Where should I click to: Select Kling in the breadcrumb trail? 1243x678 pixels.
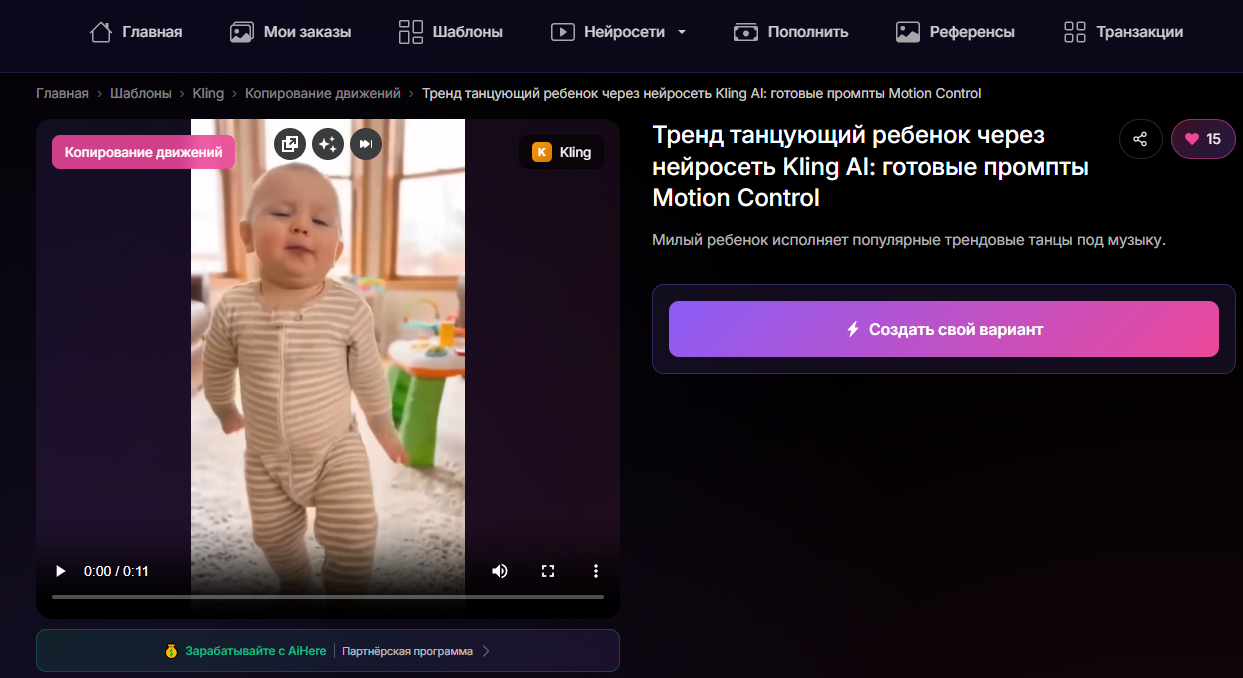click(x=207, y=93)
